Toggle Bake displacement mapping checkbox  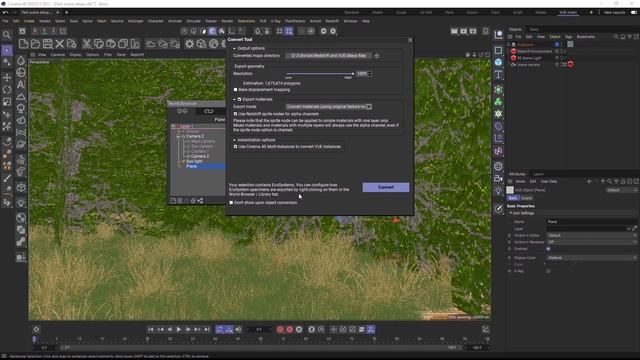pyautogui.click(x=236, y=90)
